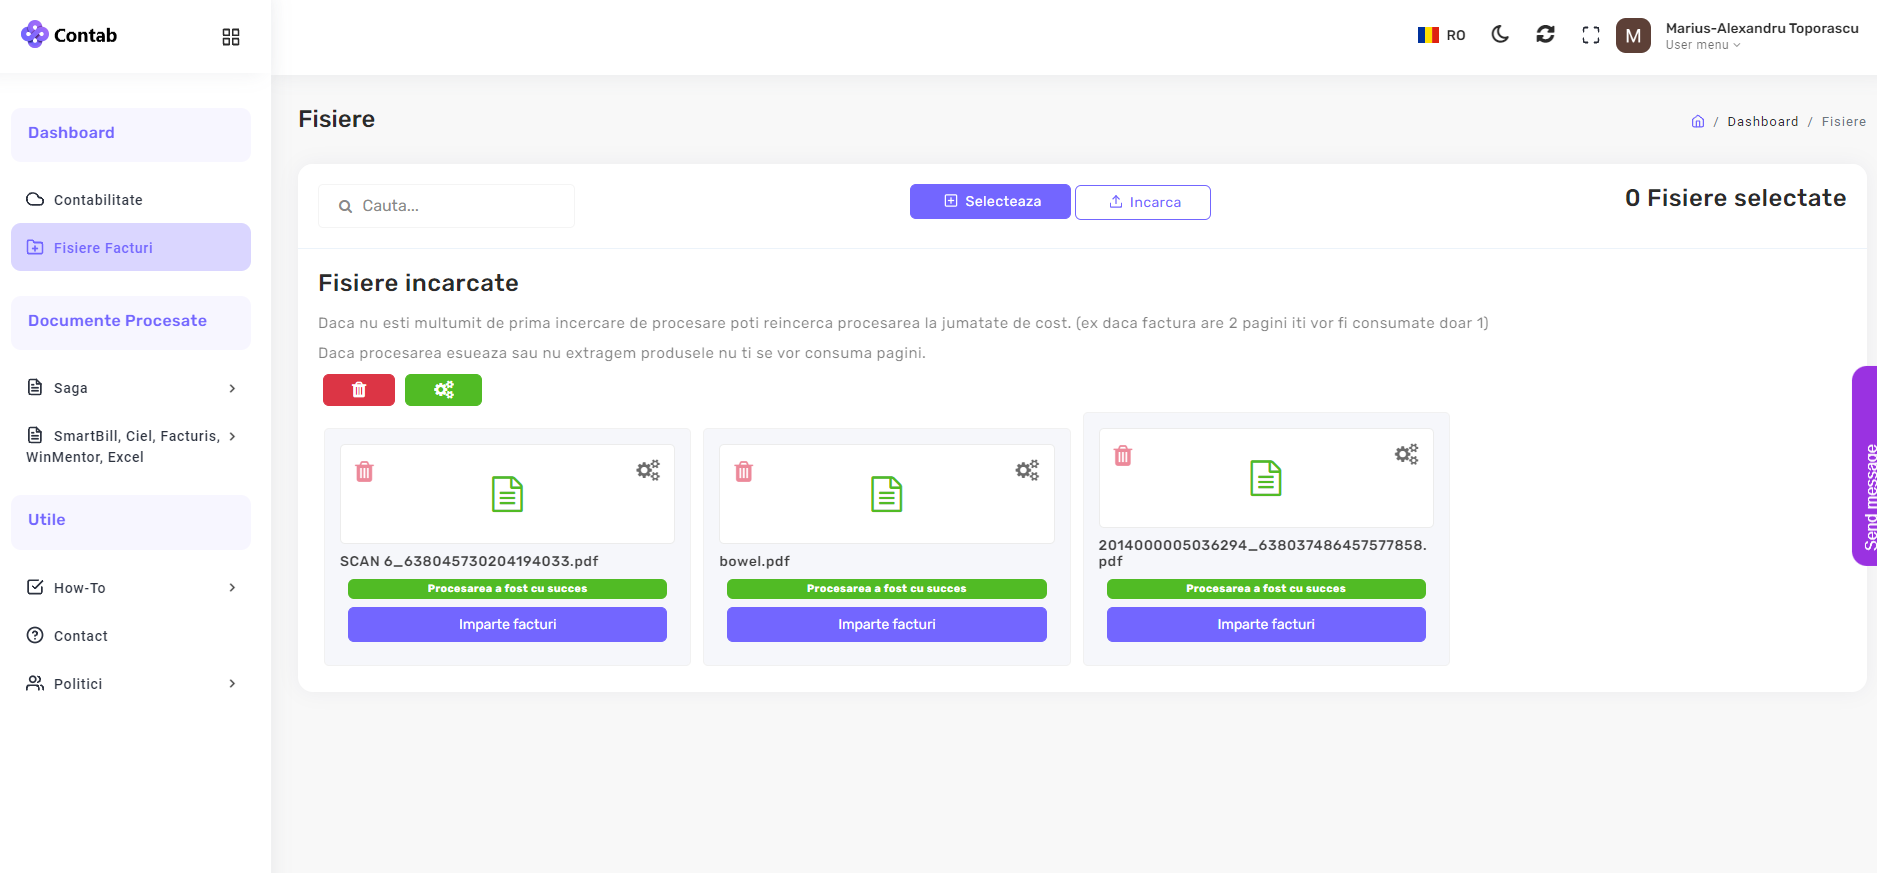Viewport: 1877px width, 873px height.
Task: Delete SCAN 6 pdf using trash icon
Action: point(364,472)
